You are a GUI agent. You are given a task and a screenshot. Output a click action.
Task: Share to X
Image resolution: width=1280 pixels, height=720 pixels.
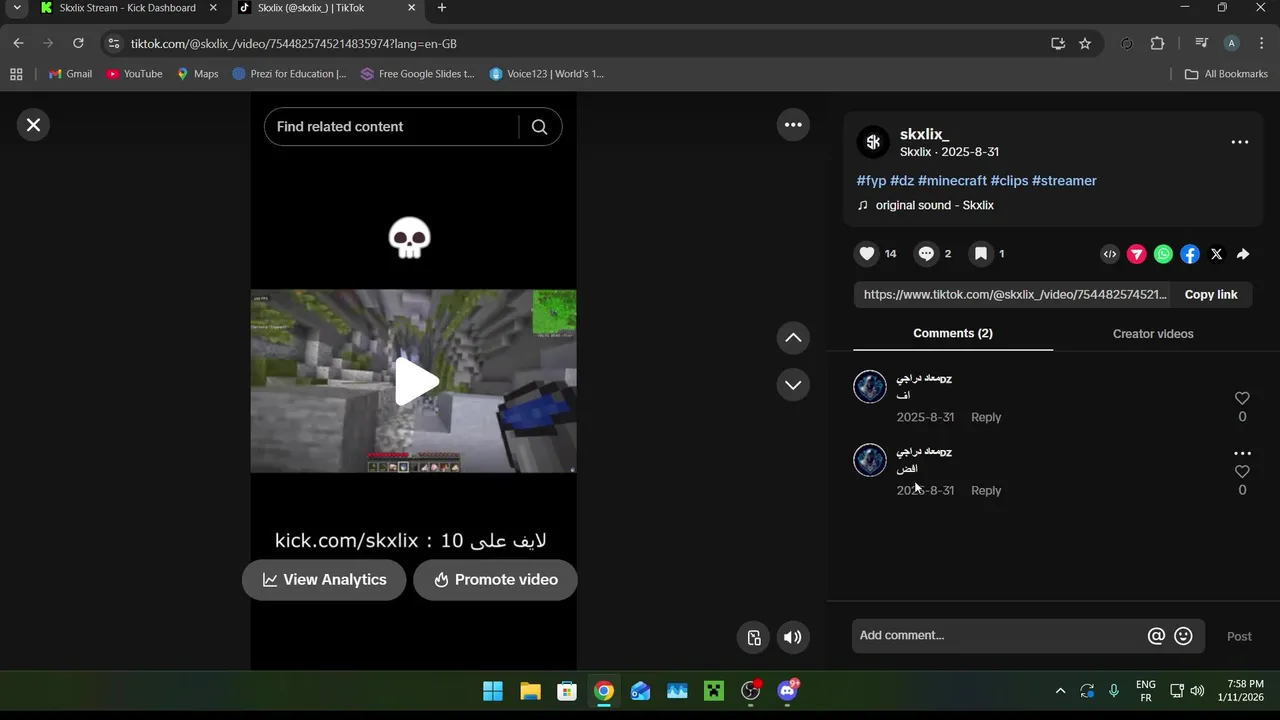pyautogui.click(x=1216, y=254)
